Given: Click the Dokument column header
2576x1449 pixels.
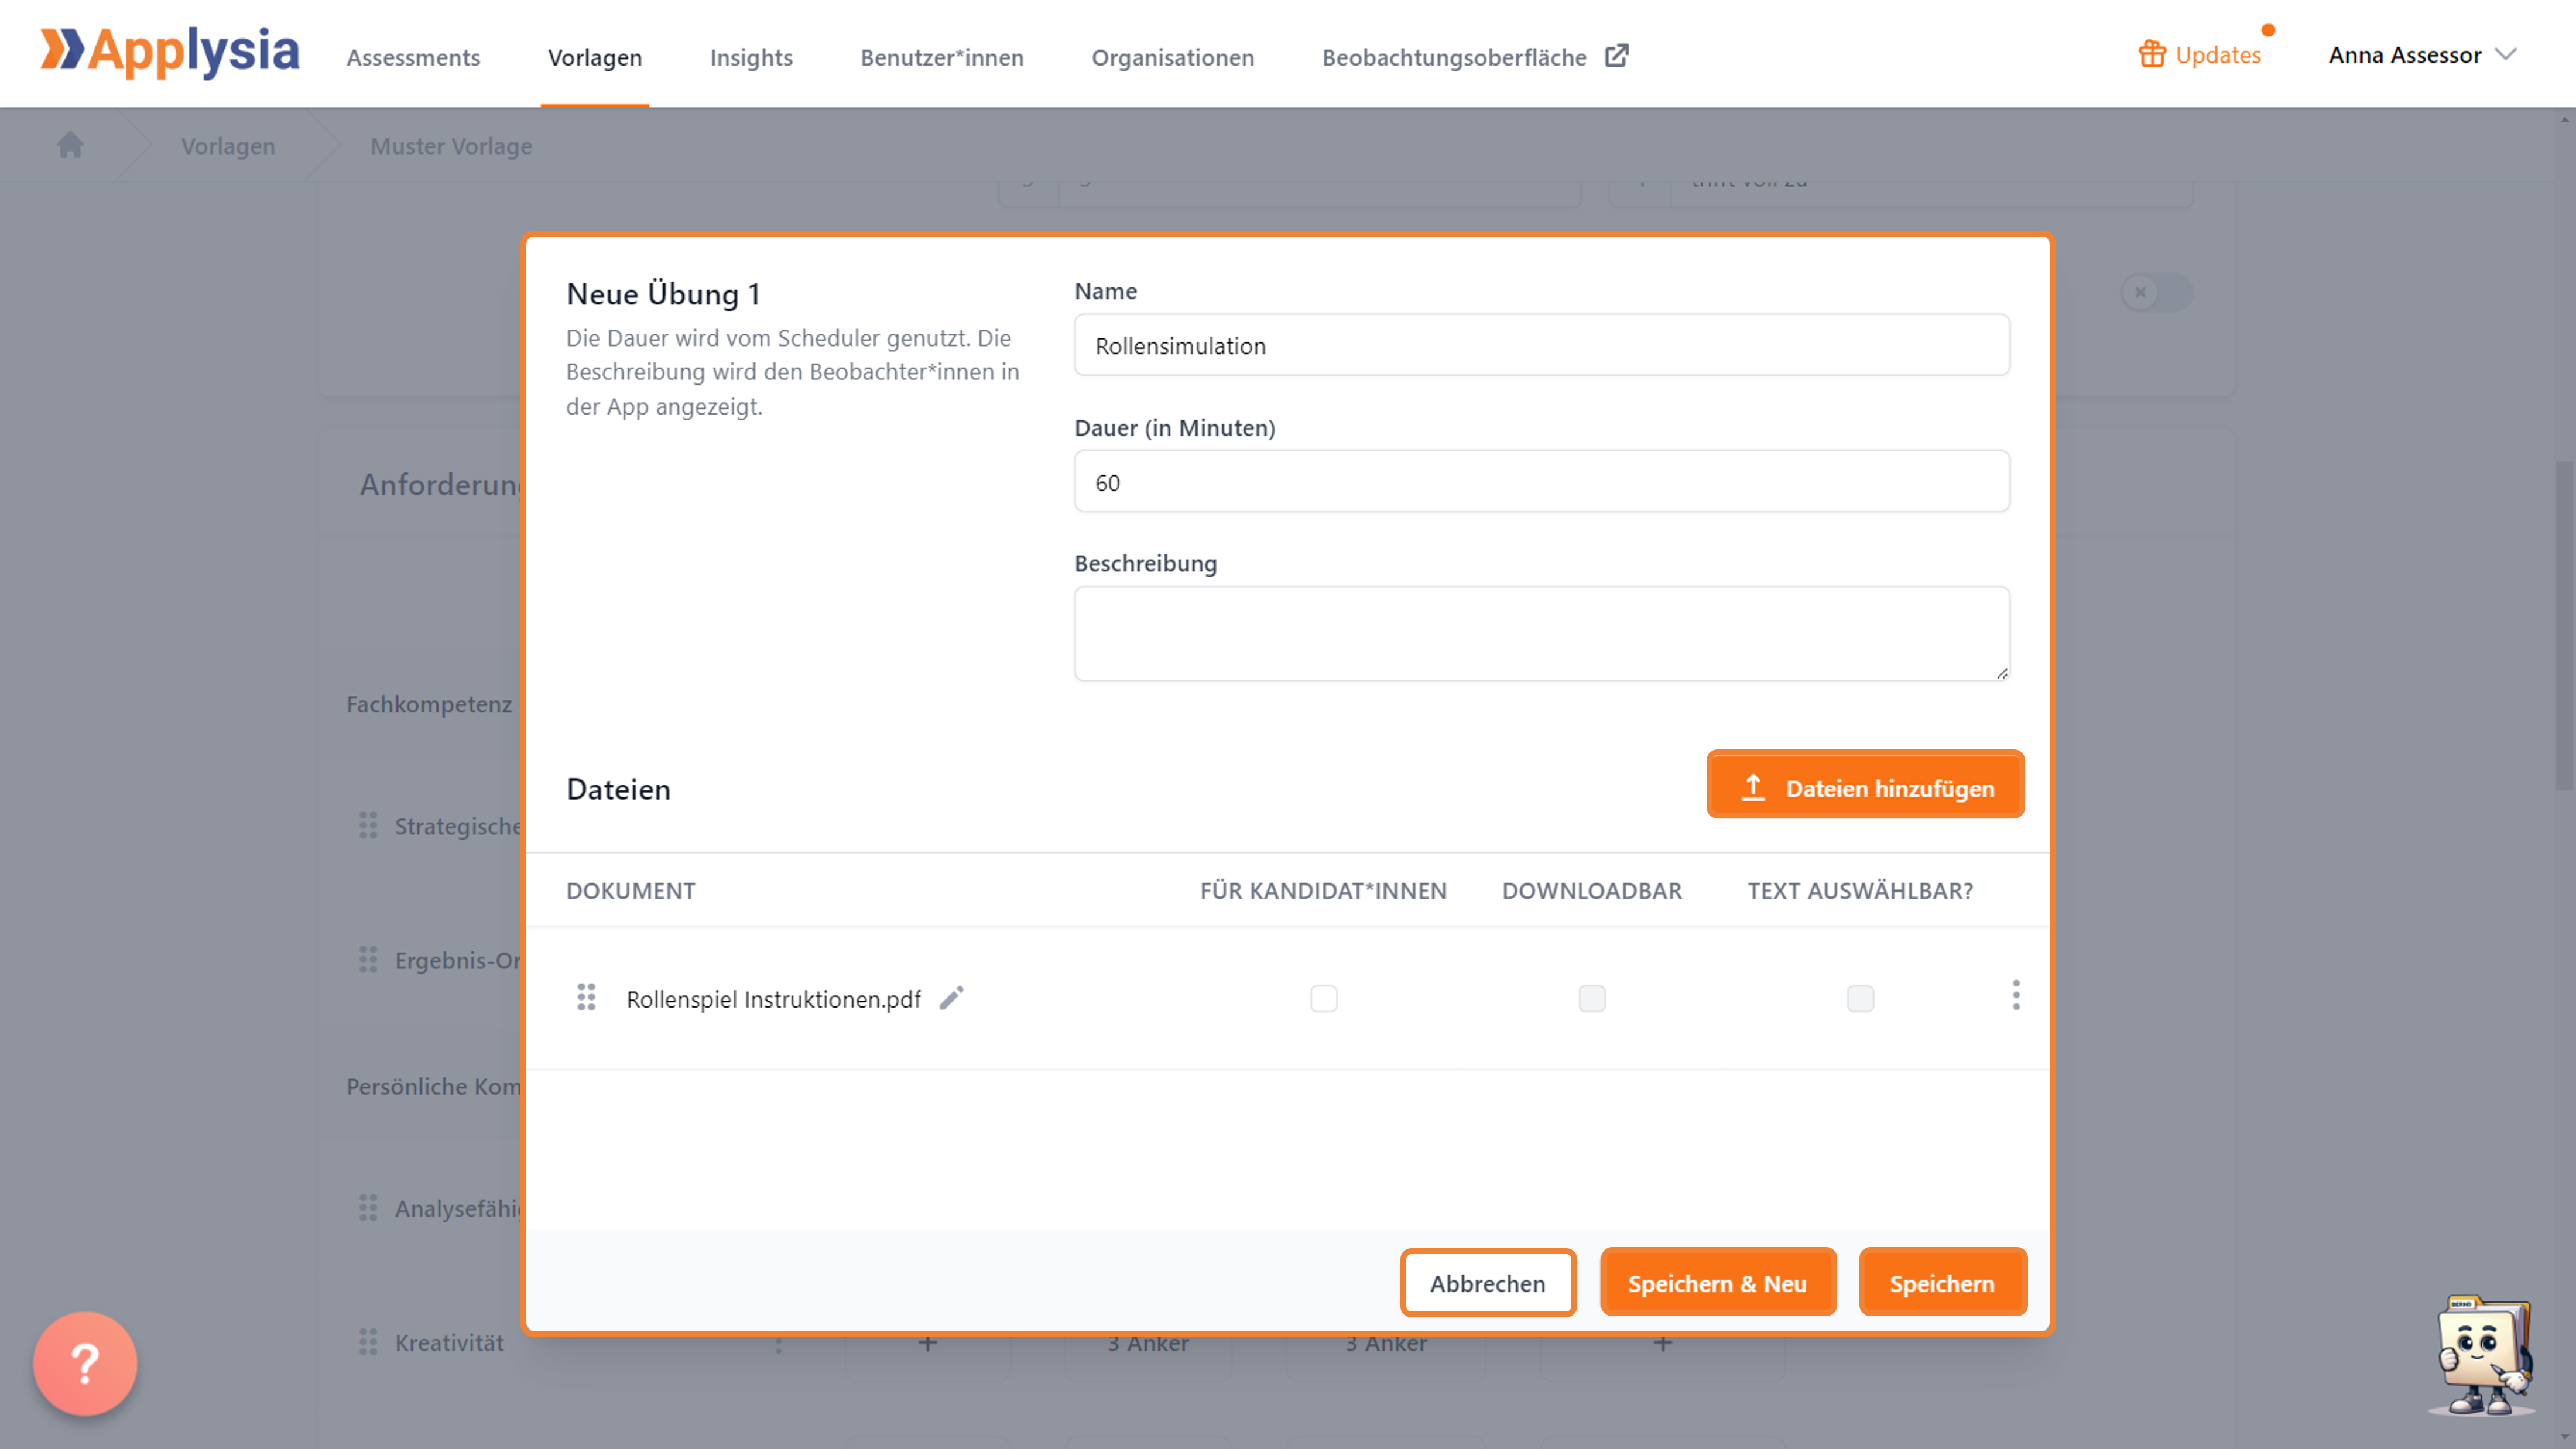Looking at the screenshot, I should click(630, 890).
